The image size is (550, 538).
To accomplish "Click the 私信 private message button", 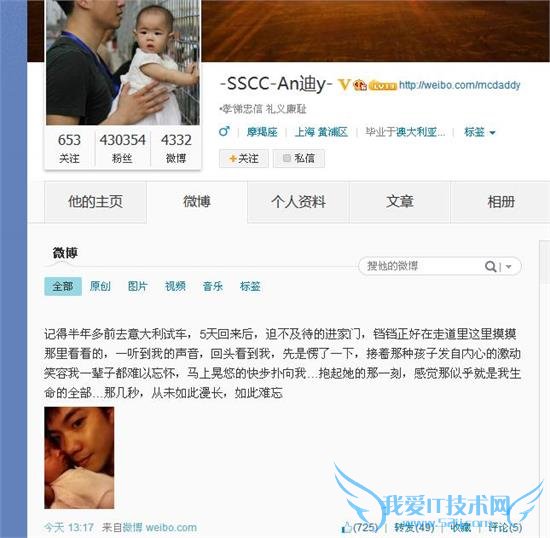I will [x=299, y=159].
